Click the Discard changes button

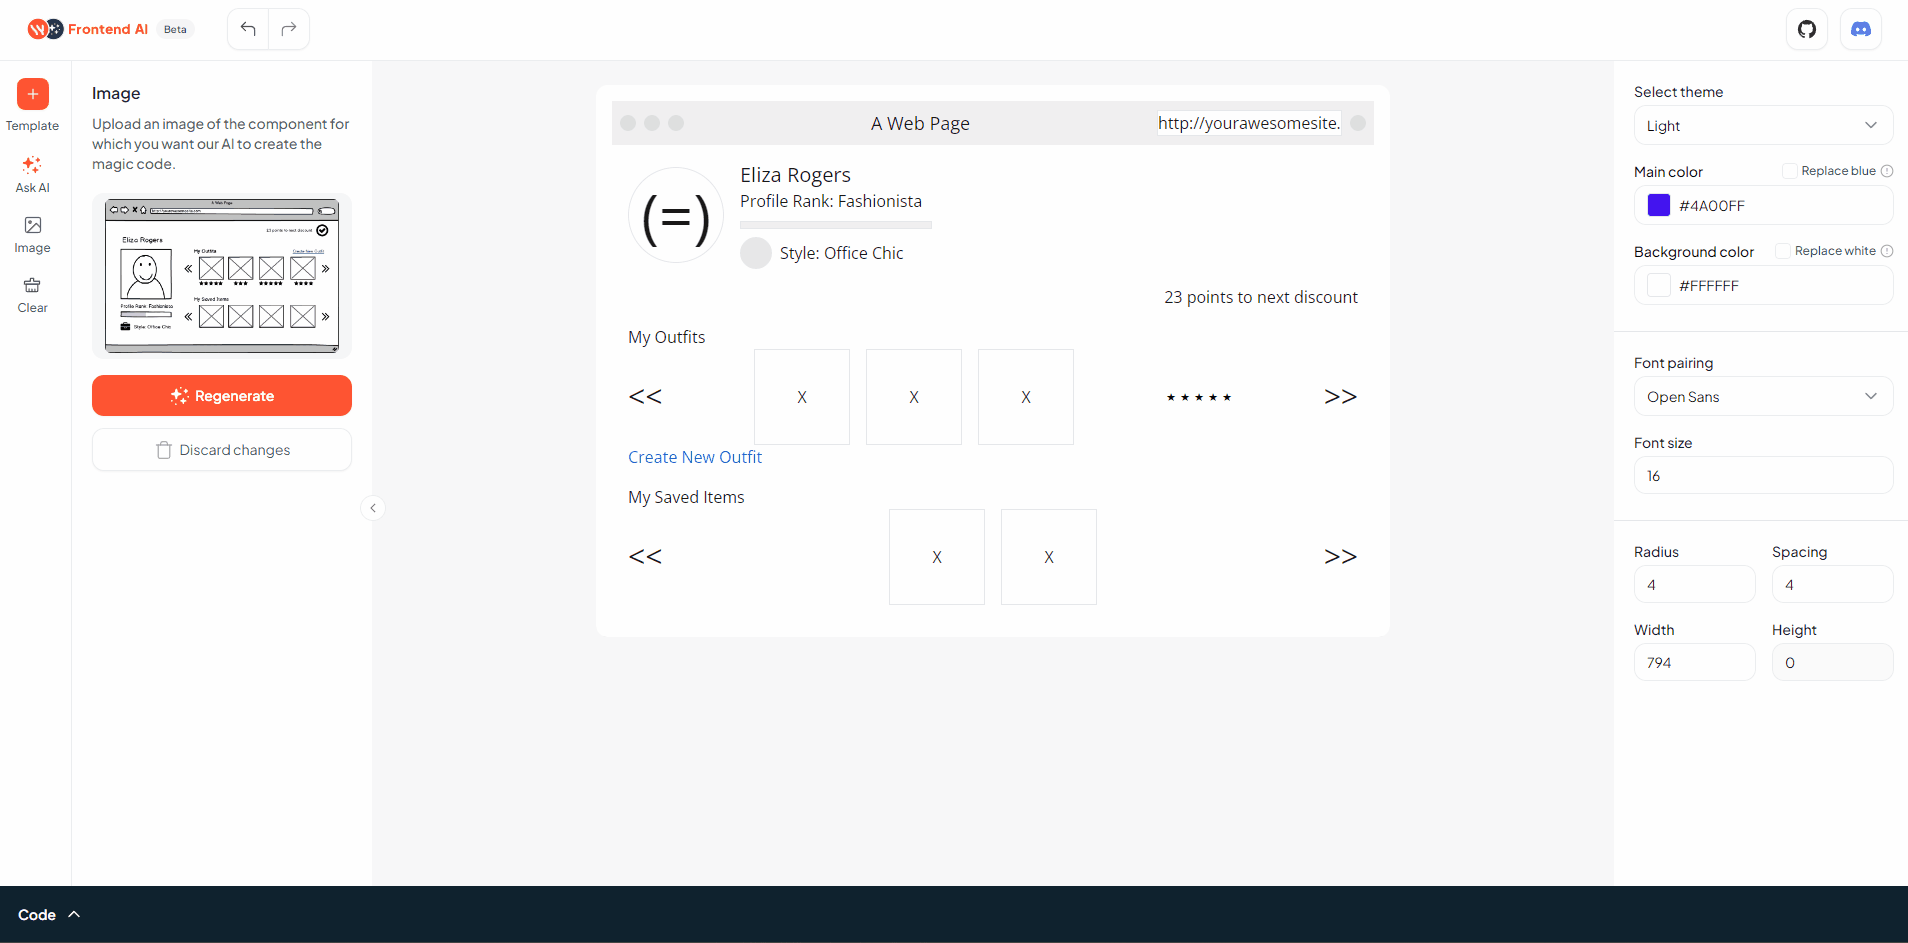222,450
